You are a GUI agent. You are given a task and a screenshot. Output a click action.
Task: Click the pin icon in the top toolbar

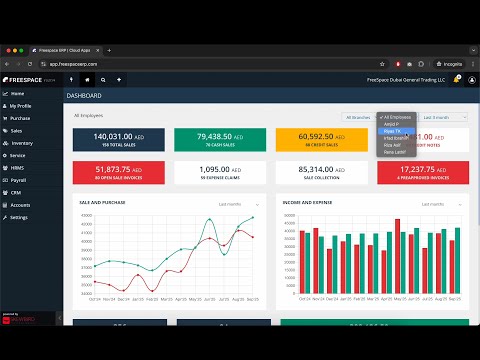(71, 80)
